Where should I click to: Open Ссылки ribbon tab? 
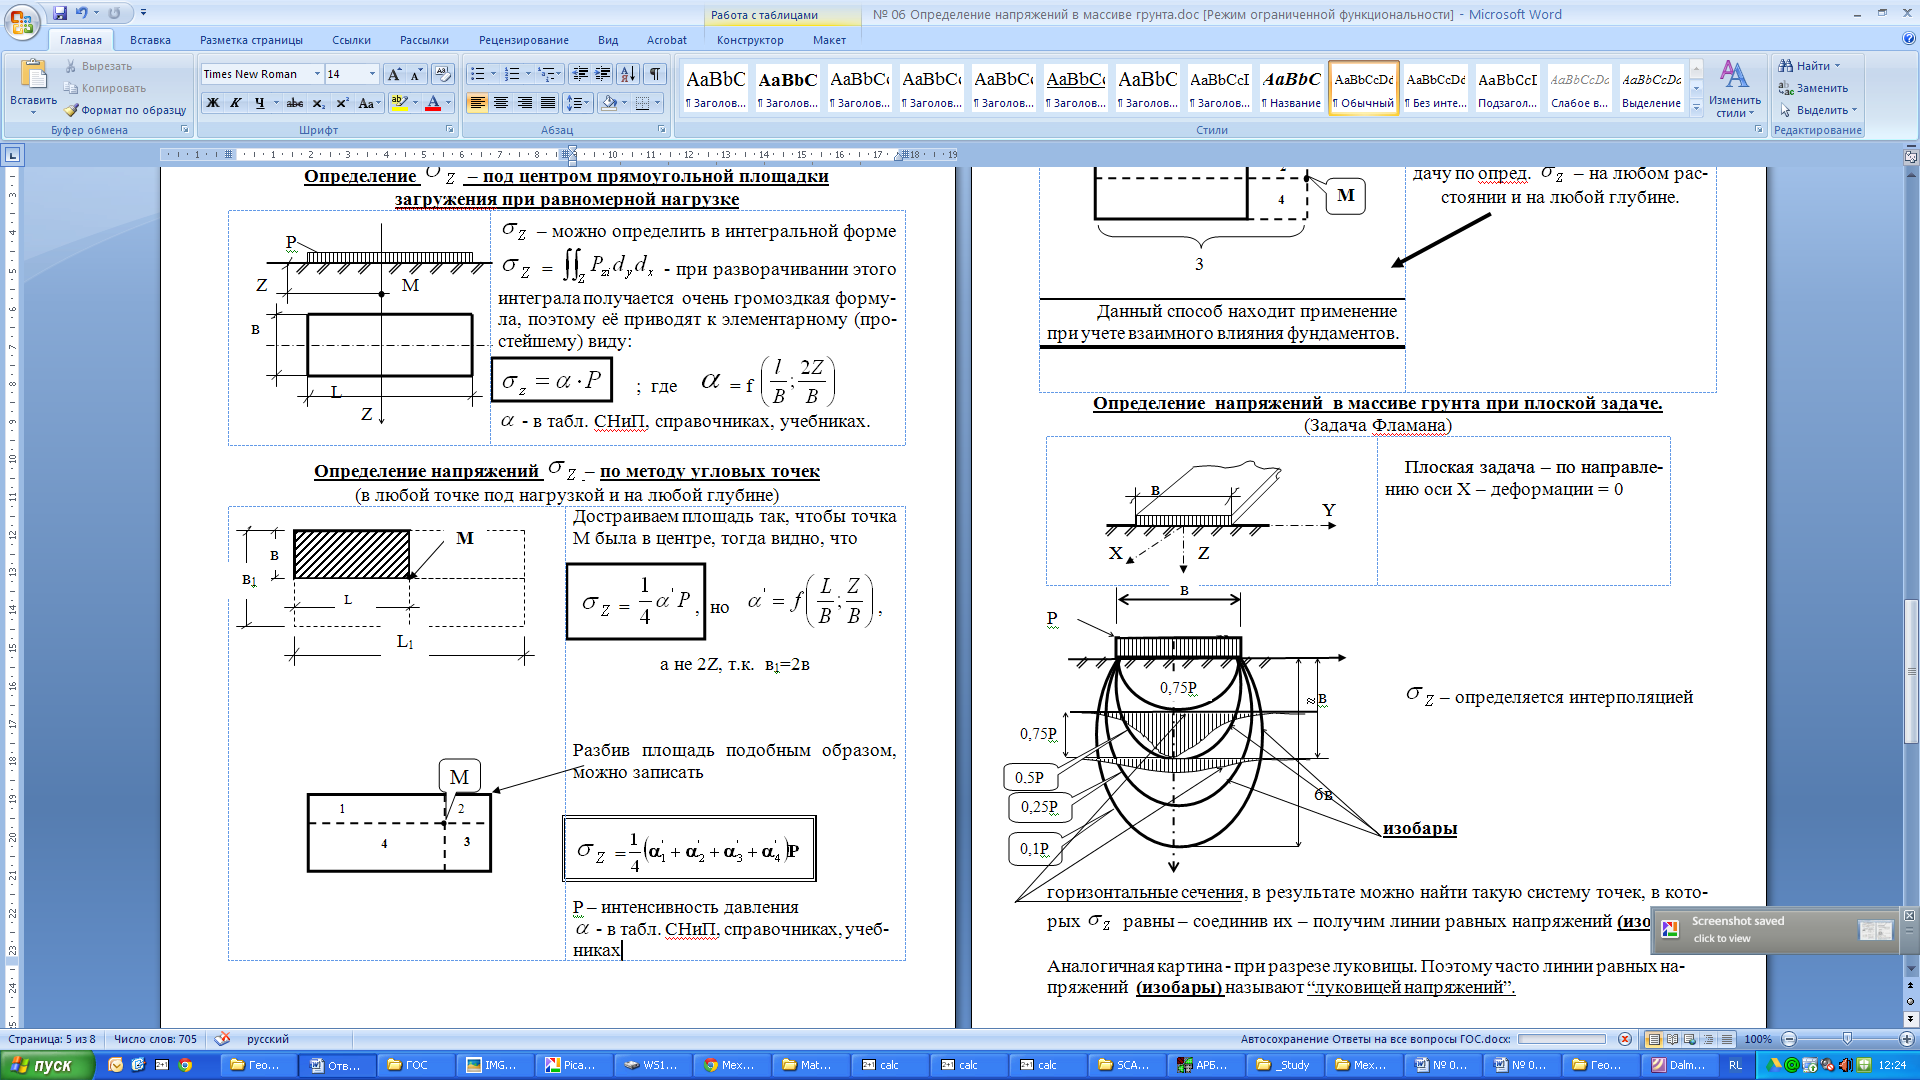tap(351, 40)
